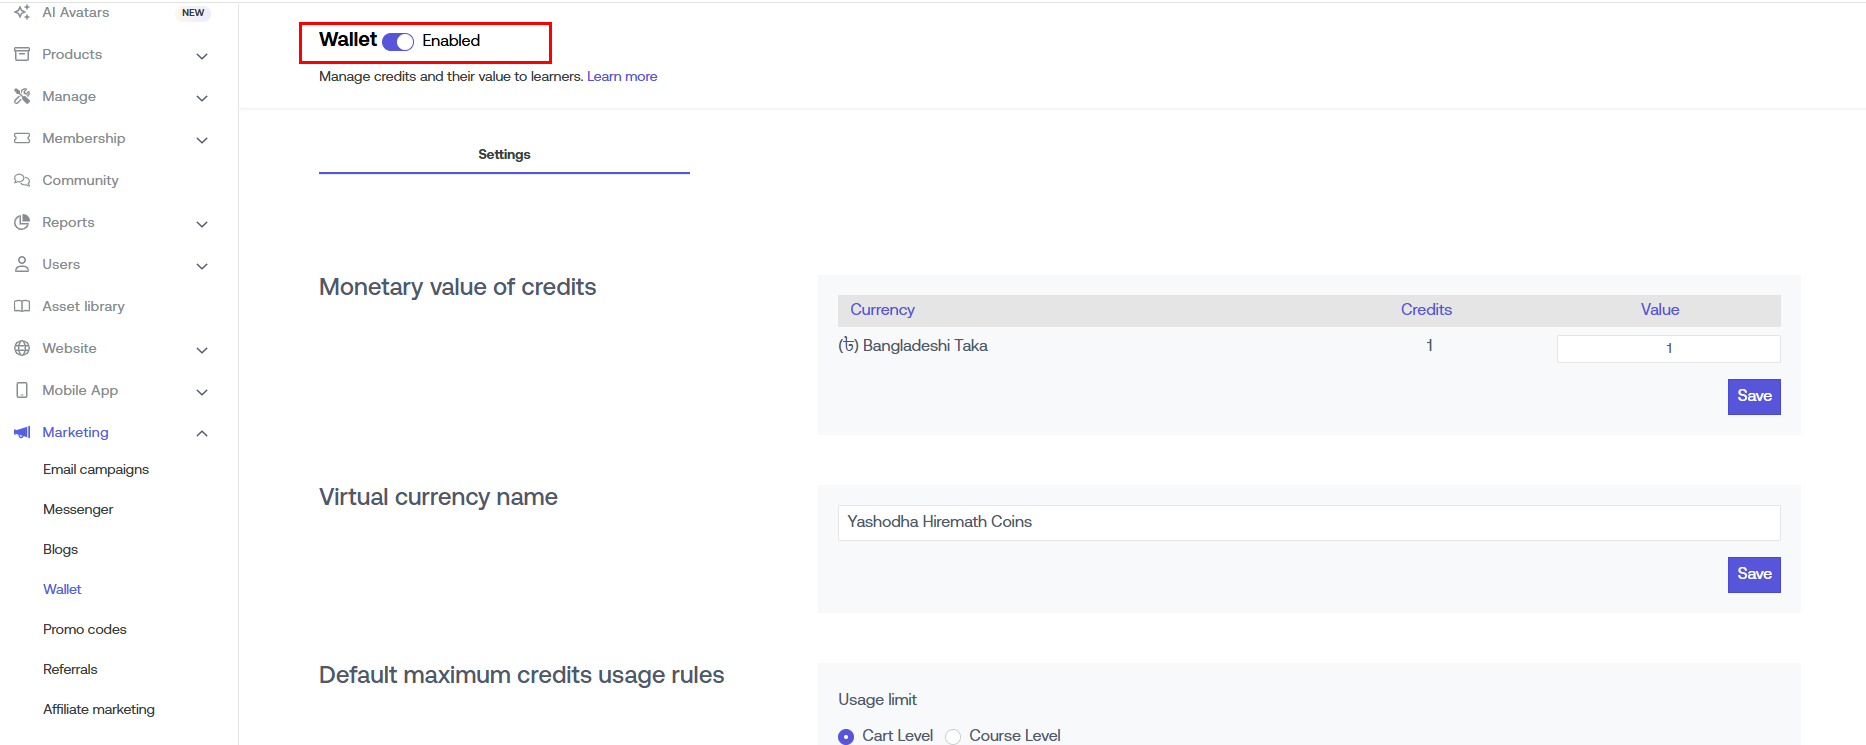1866x745 pixels.
Task: Click the Asset library book icon
Action: (x=22, y=306)
